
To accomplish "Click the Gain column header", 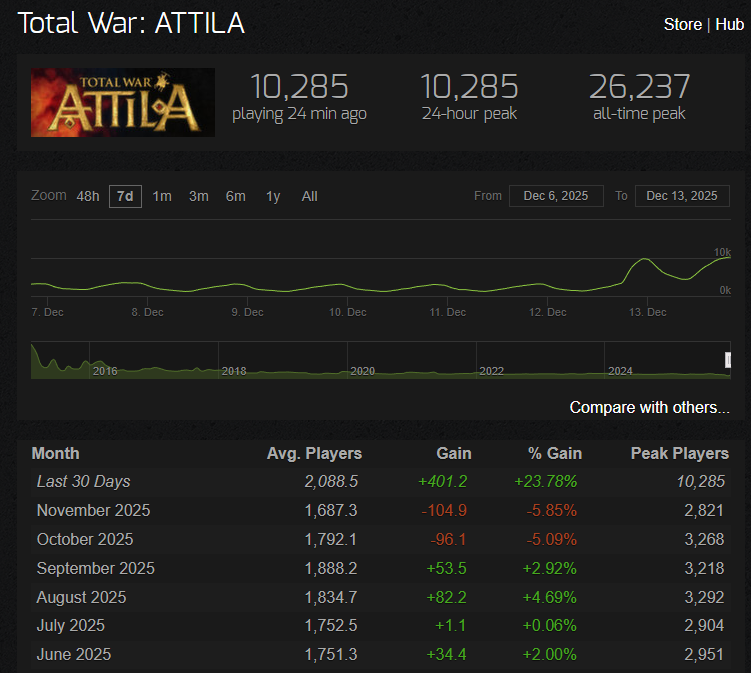I will (454, 454).
